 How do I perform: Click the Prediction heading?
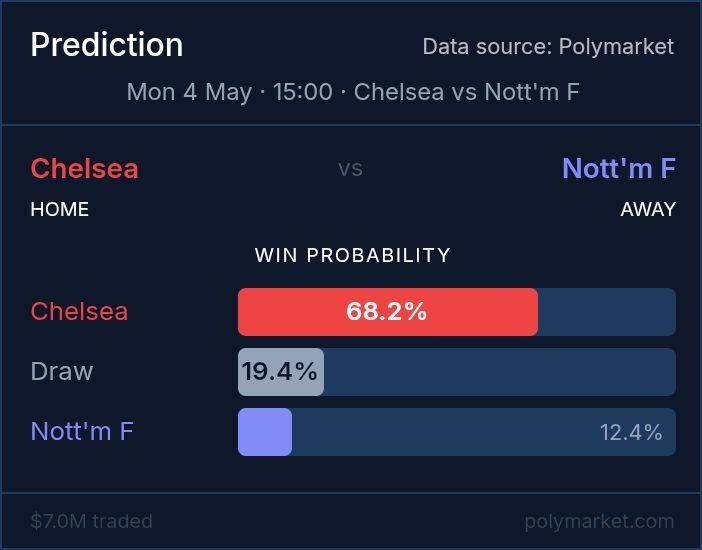click(x=107, y=45)
